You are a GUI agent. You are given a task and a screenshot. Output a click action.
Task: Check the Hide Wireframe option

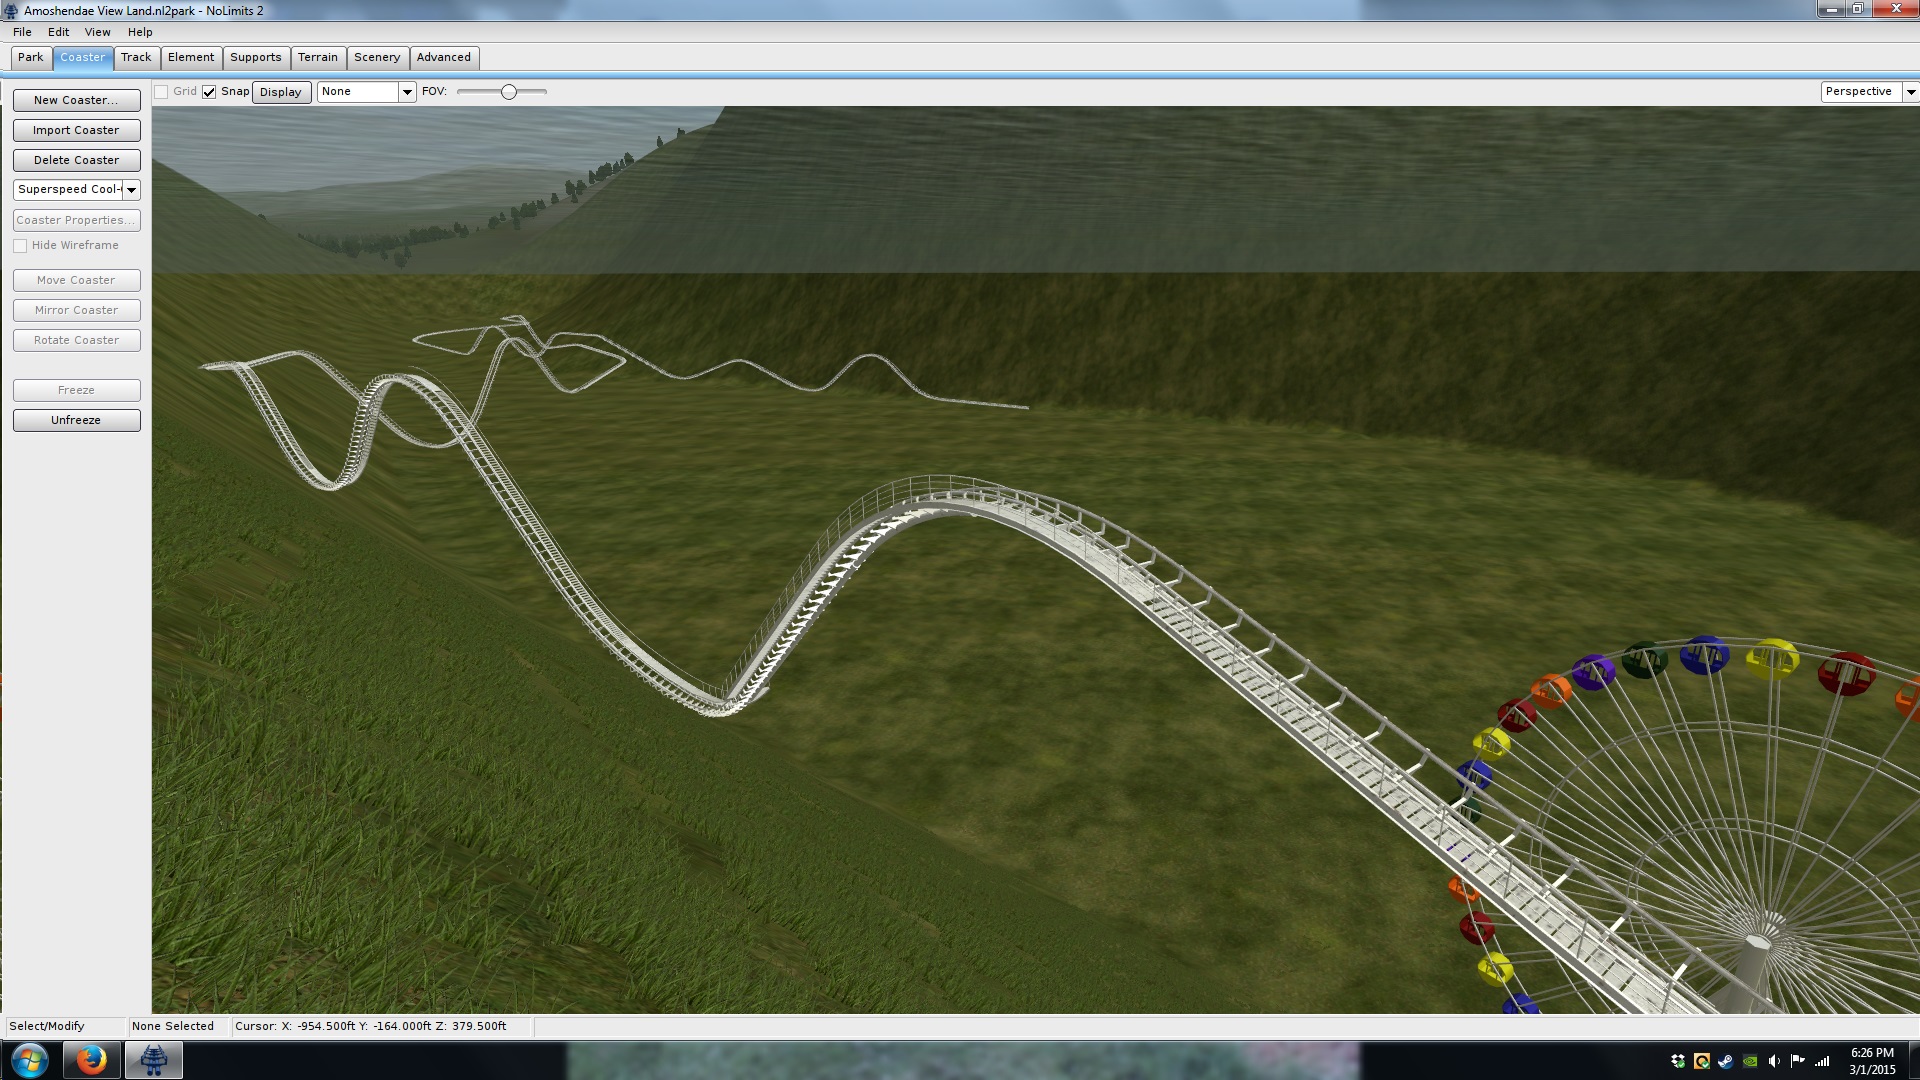pyautogui.click(x=20, y=246)
